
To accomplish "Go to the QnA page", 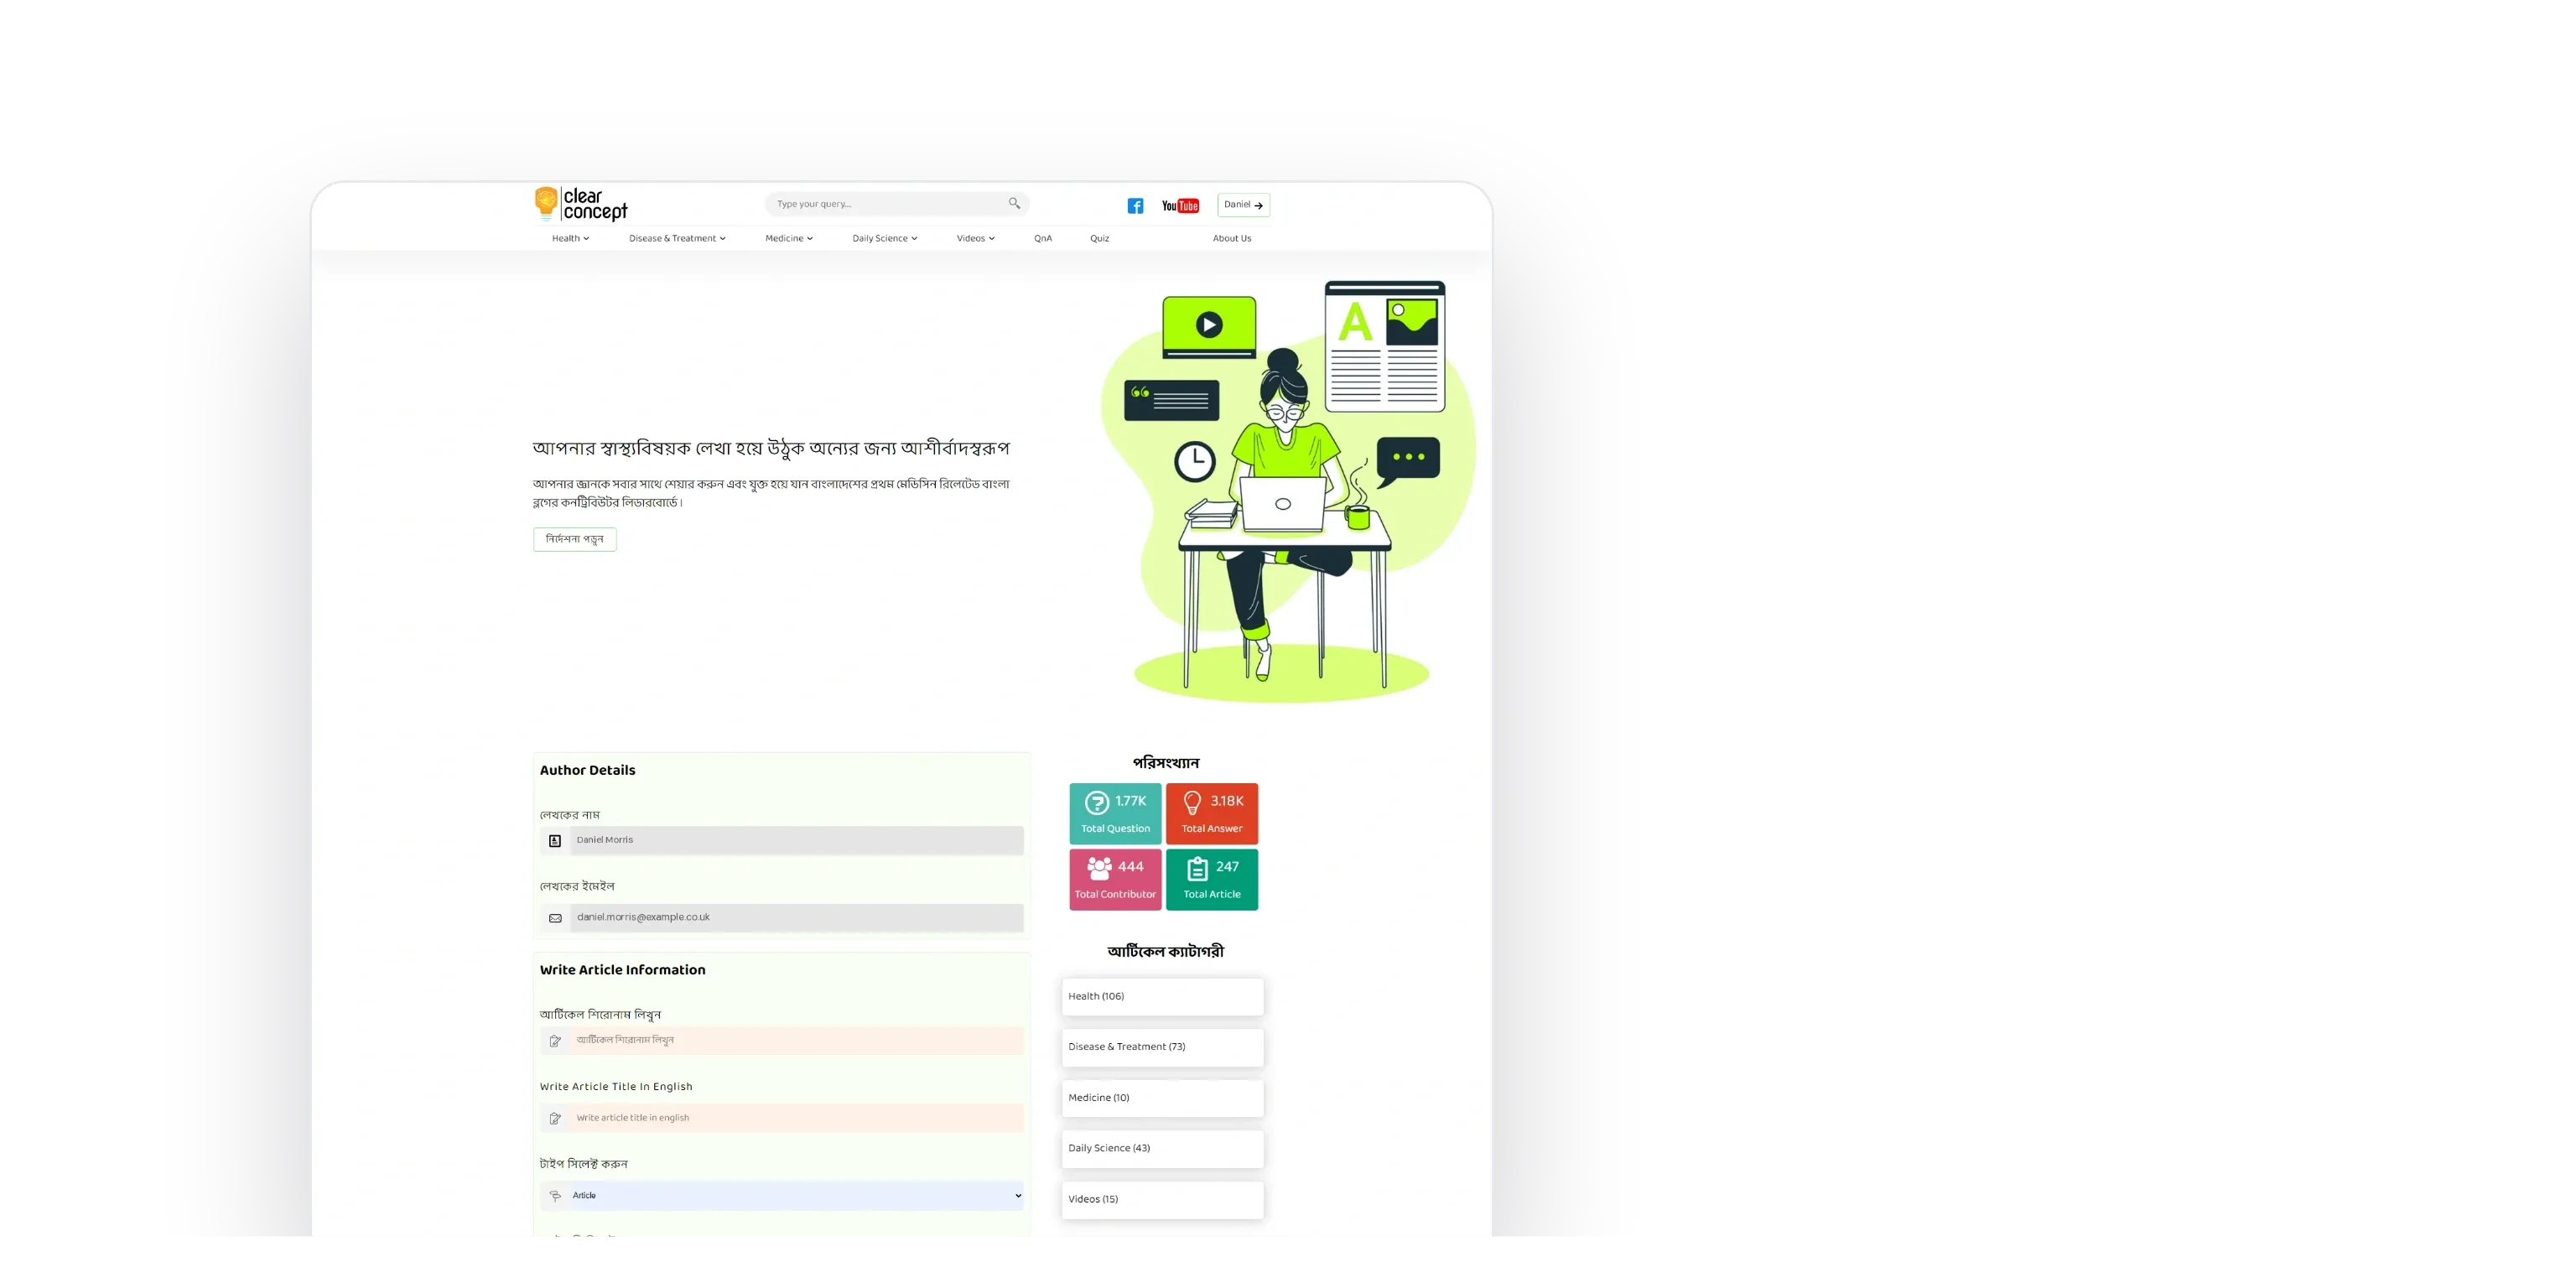I will [1043, 238].
